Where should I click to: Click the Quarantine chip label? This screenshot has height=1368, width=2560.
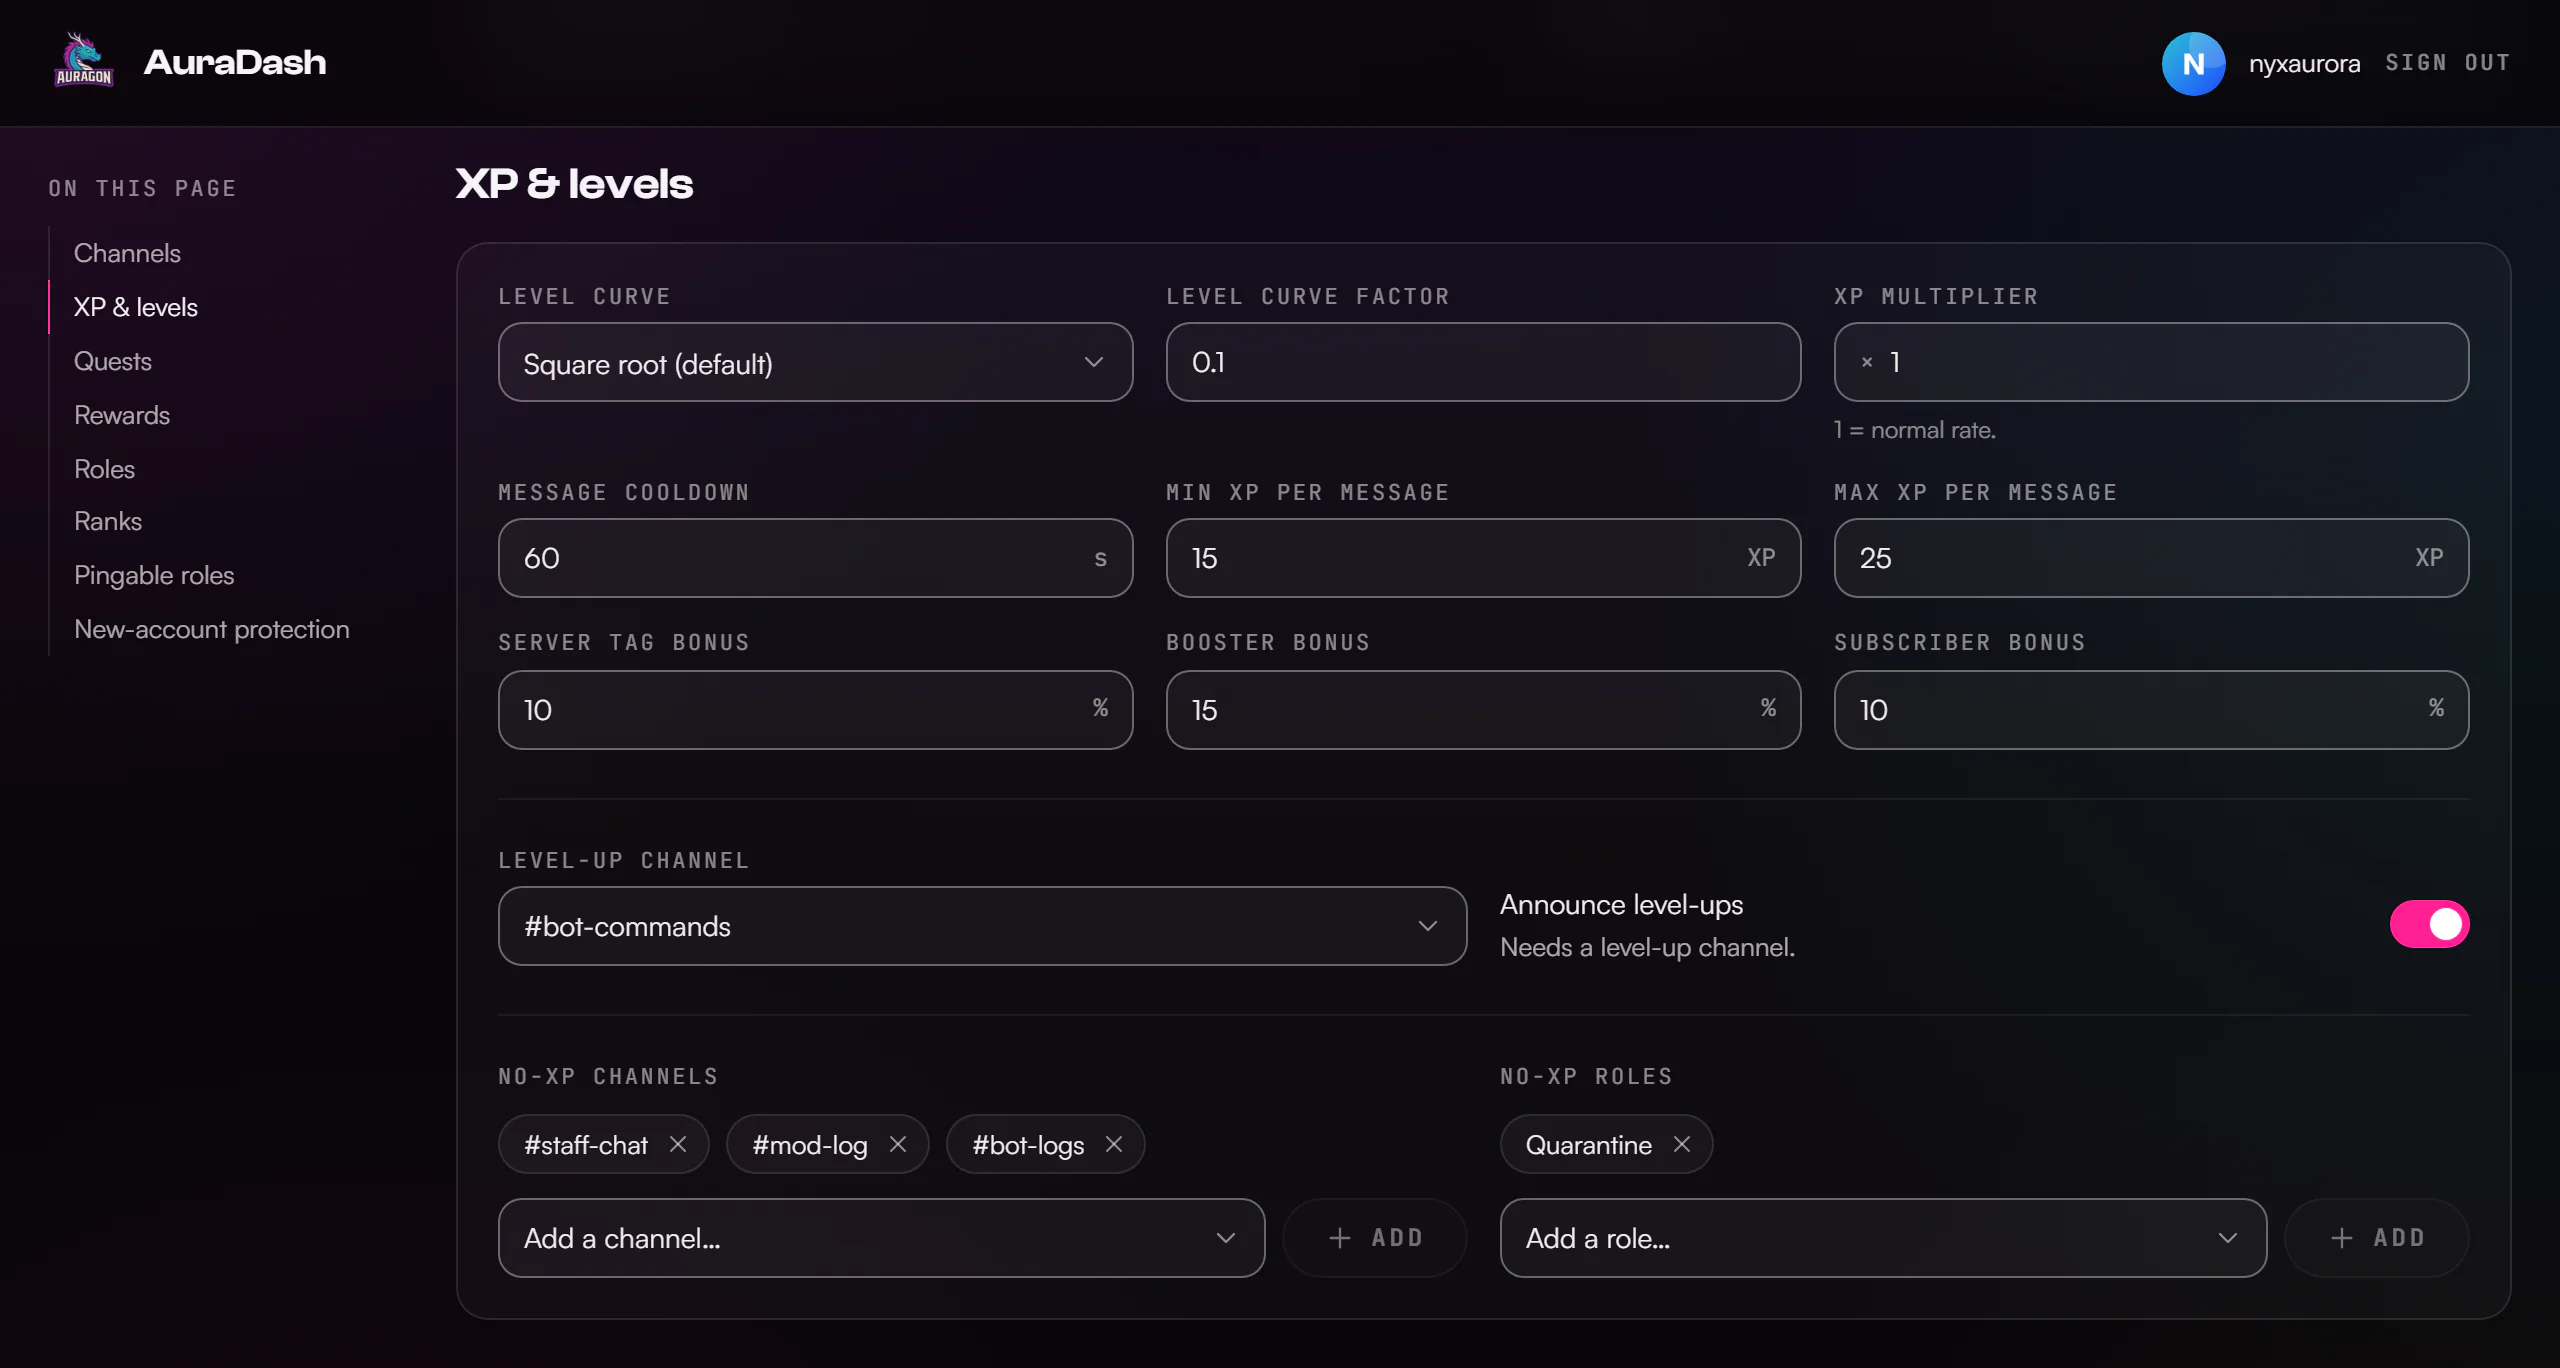[1588, 1145]
